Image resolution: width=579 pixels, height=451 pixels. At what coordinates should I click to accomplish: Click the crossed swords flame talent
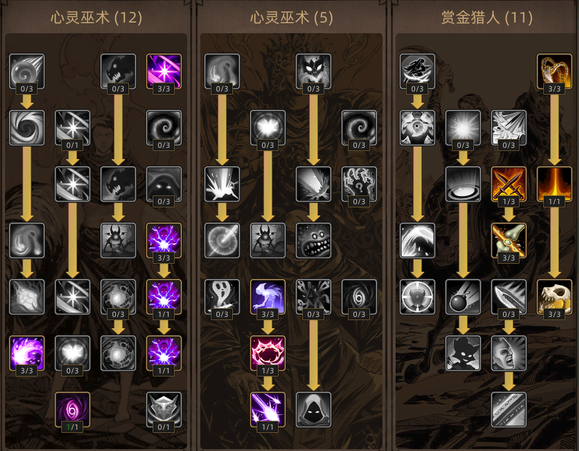click(x=508, y=184)
